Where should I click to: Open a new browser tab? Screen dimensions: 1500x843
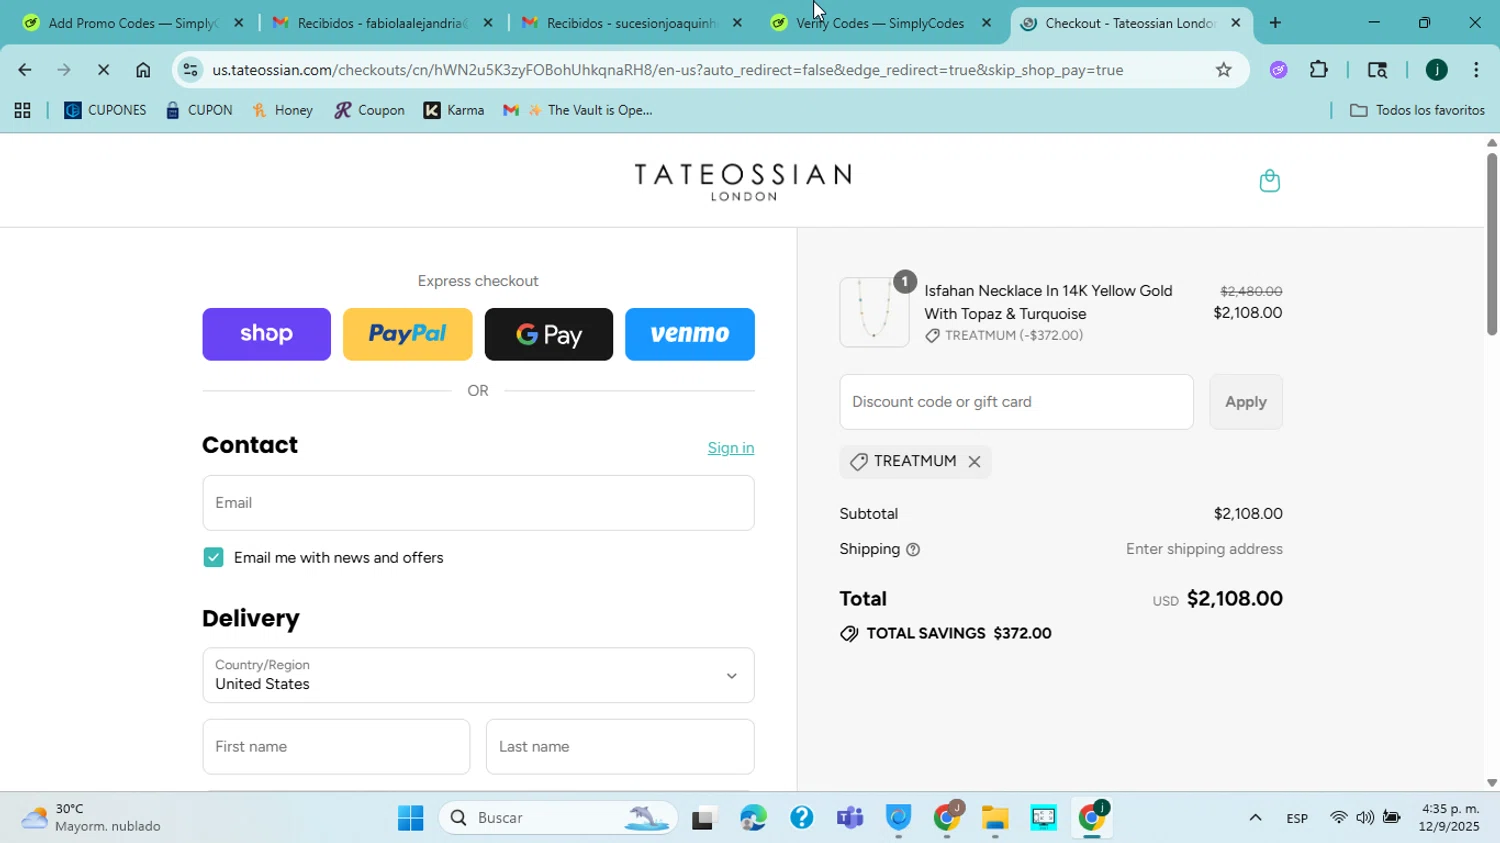click(x=1275, y=23)
